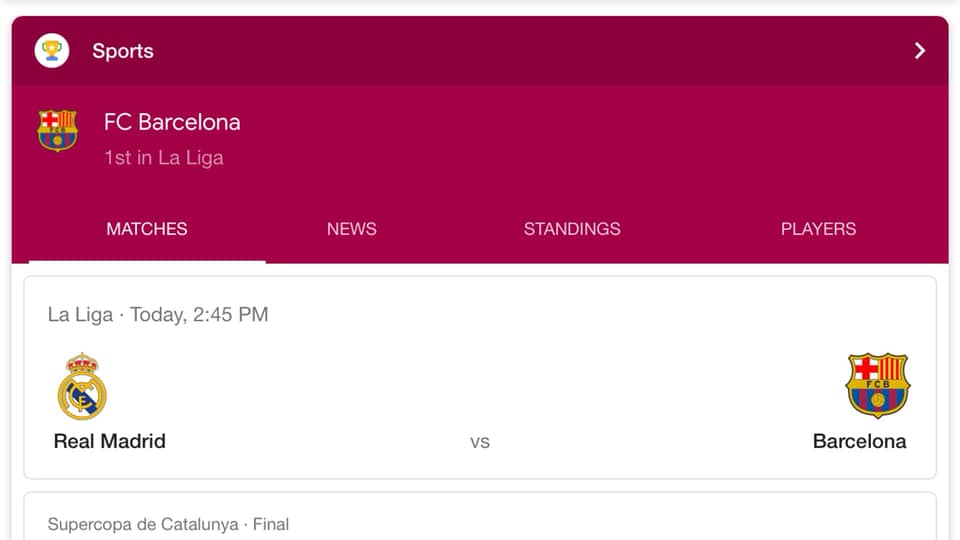Go to the PLAYERS tab
Viewport: 960px width, 540px height.
tap(818, 229)
